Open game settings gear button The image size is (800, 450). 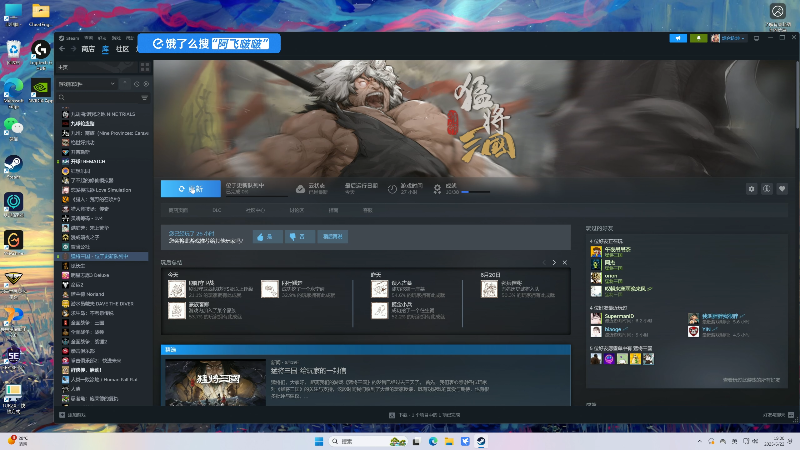pos(752,189)
